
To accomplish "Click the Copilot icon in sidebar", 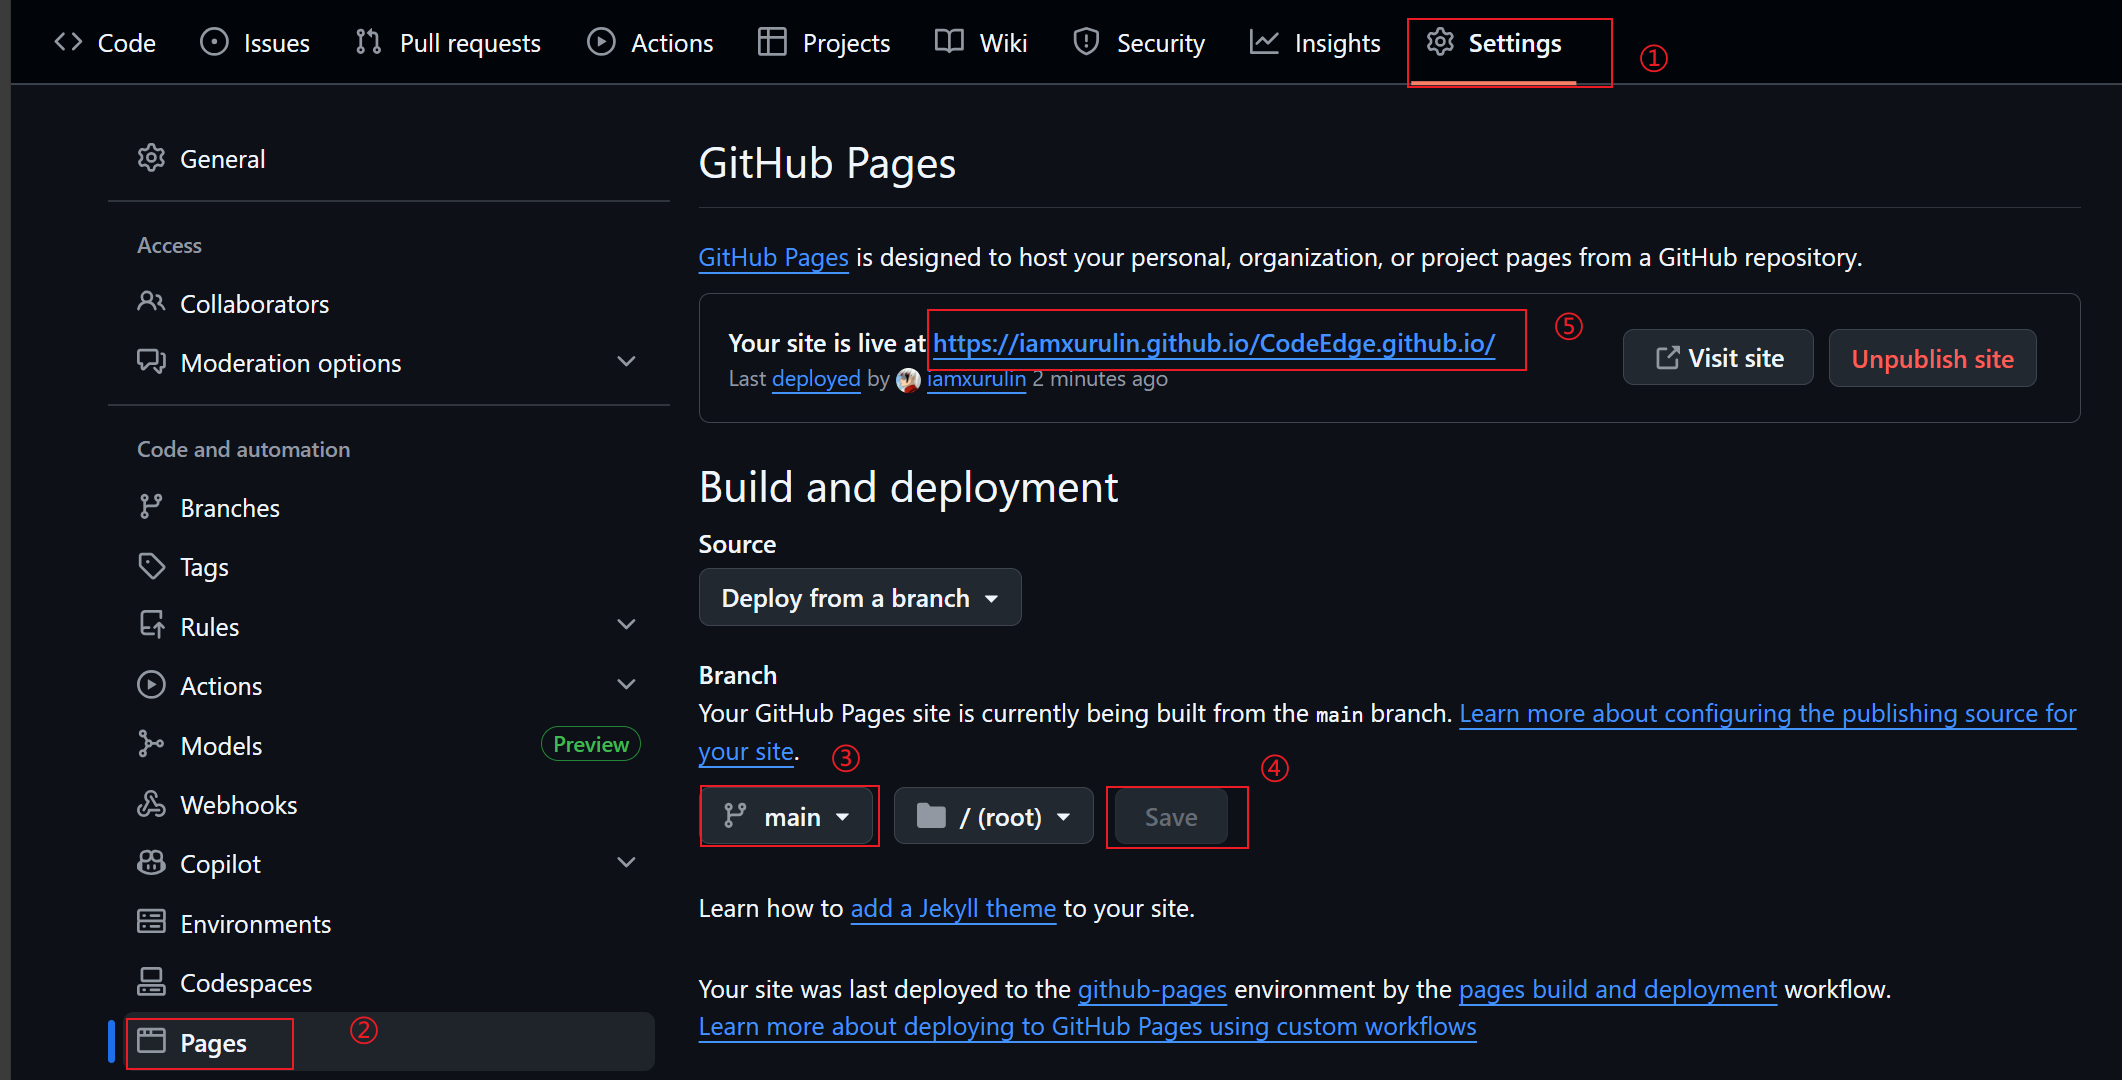I will click(x=151, y=863).
